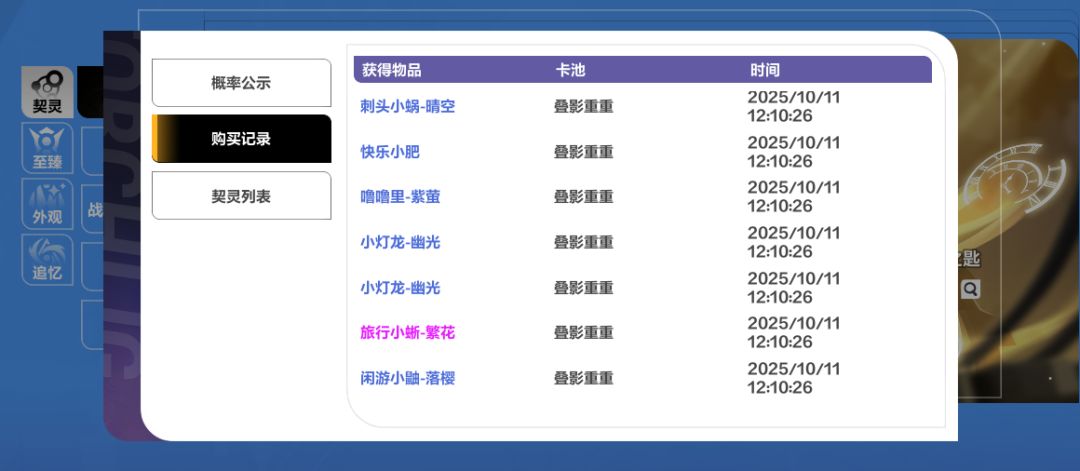Select the 购买记录 tab
Viewport: 1080px width, 471px height.
(241, 138)
